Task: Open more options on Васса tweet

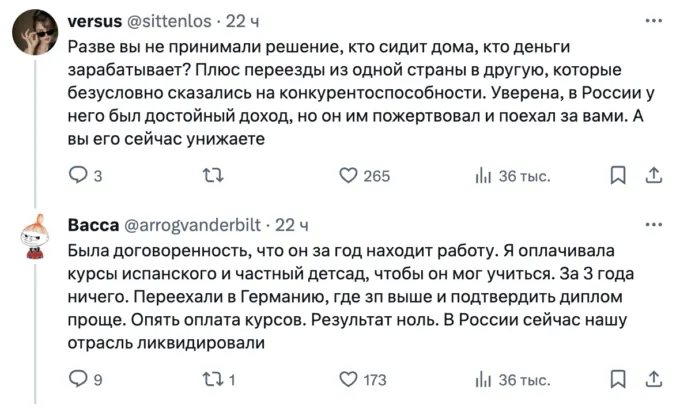Action: [x=653, y=224]
